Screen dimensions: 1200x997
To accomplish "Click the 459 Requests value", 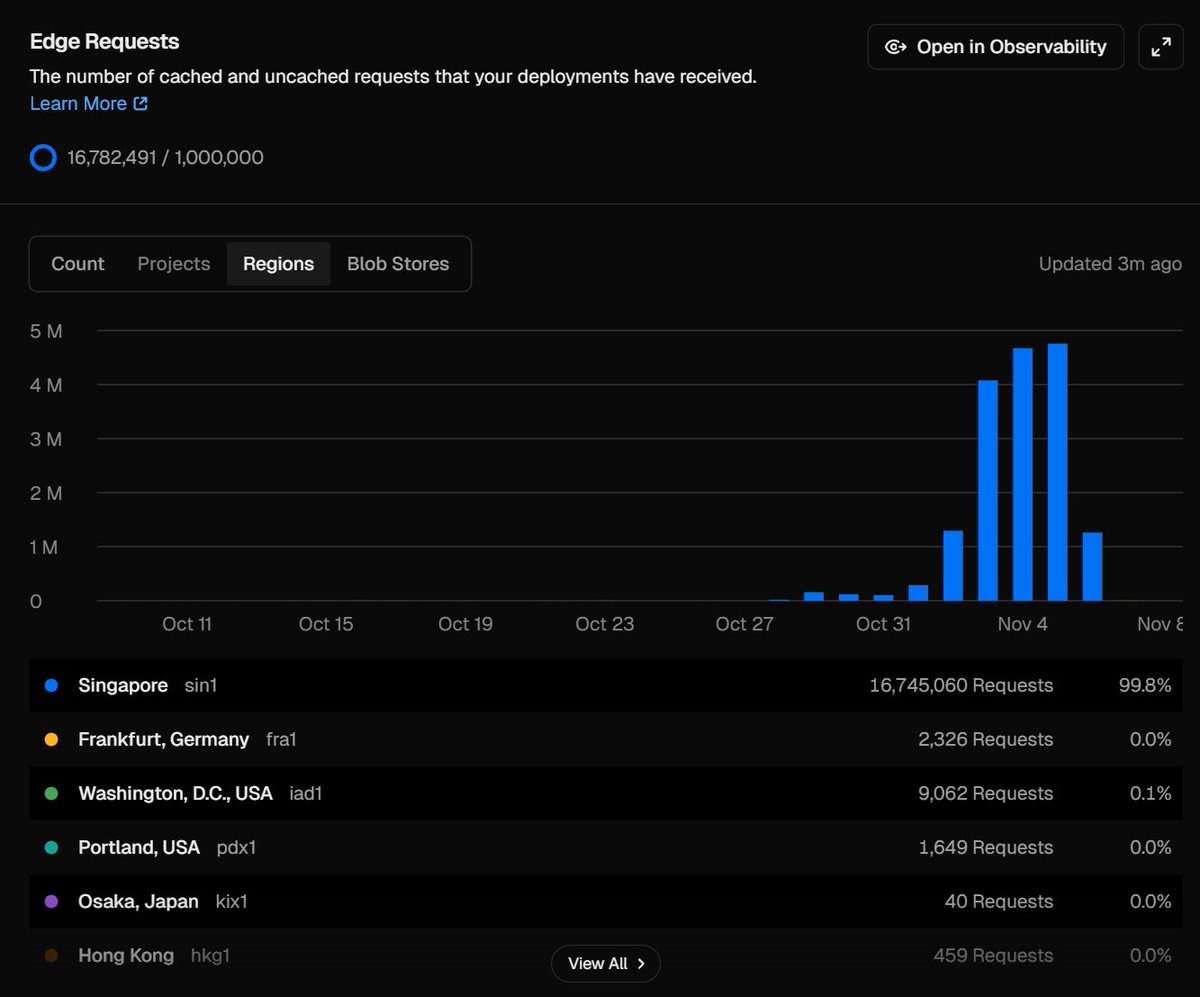I will click(x=993, y=956).
